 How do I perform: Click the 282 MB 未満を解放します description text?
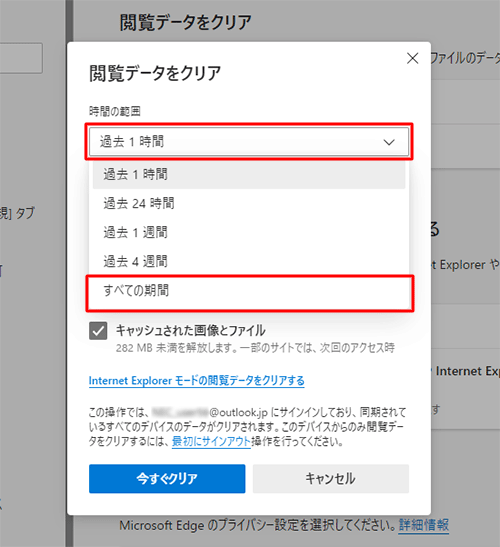click(255, 348)
